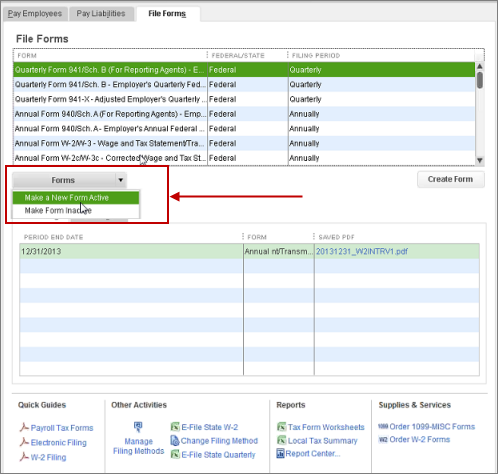Click Annually cell in the W-2/W-3 row
498x474 pixels.
pyautogui.click(x=382, y=143)
